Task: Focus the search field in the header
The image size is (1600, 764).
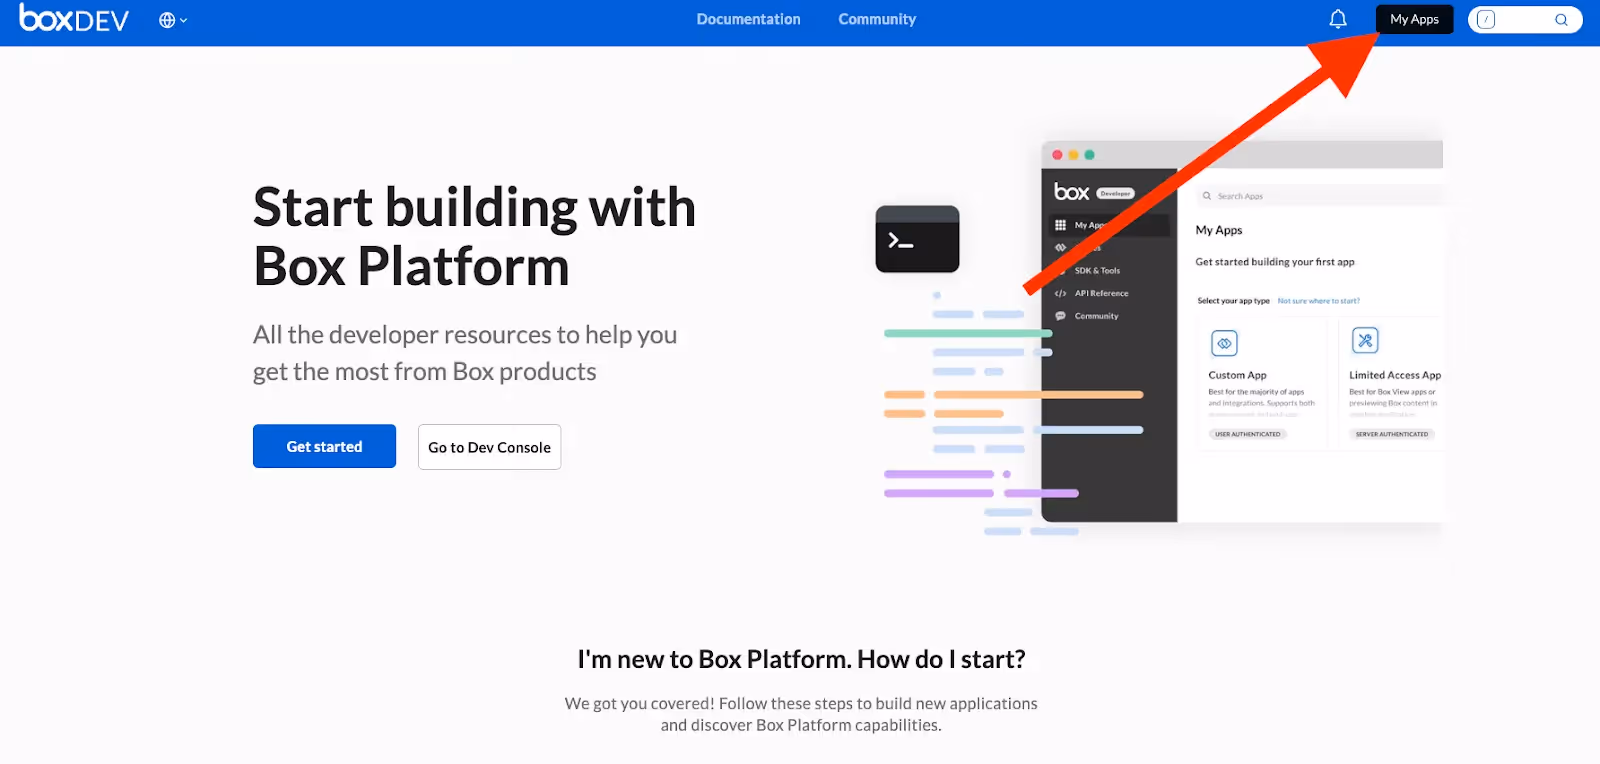Action: point(1525,20)
